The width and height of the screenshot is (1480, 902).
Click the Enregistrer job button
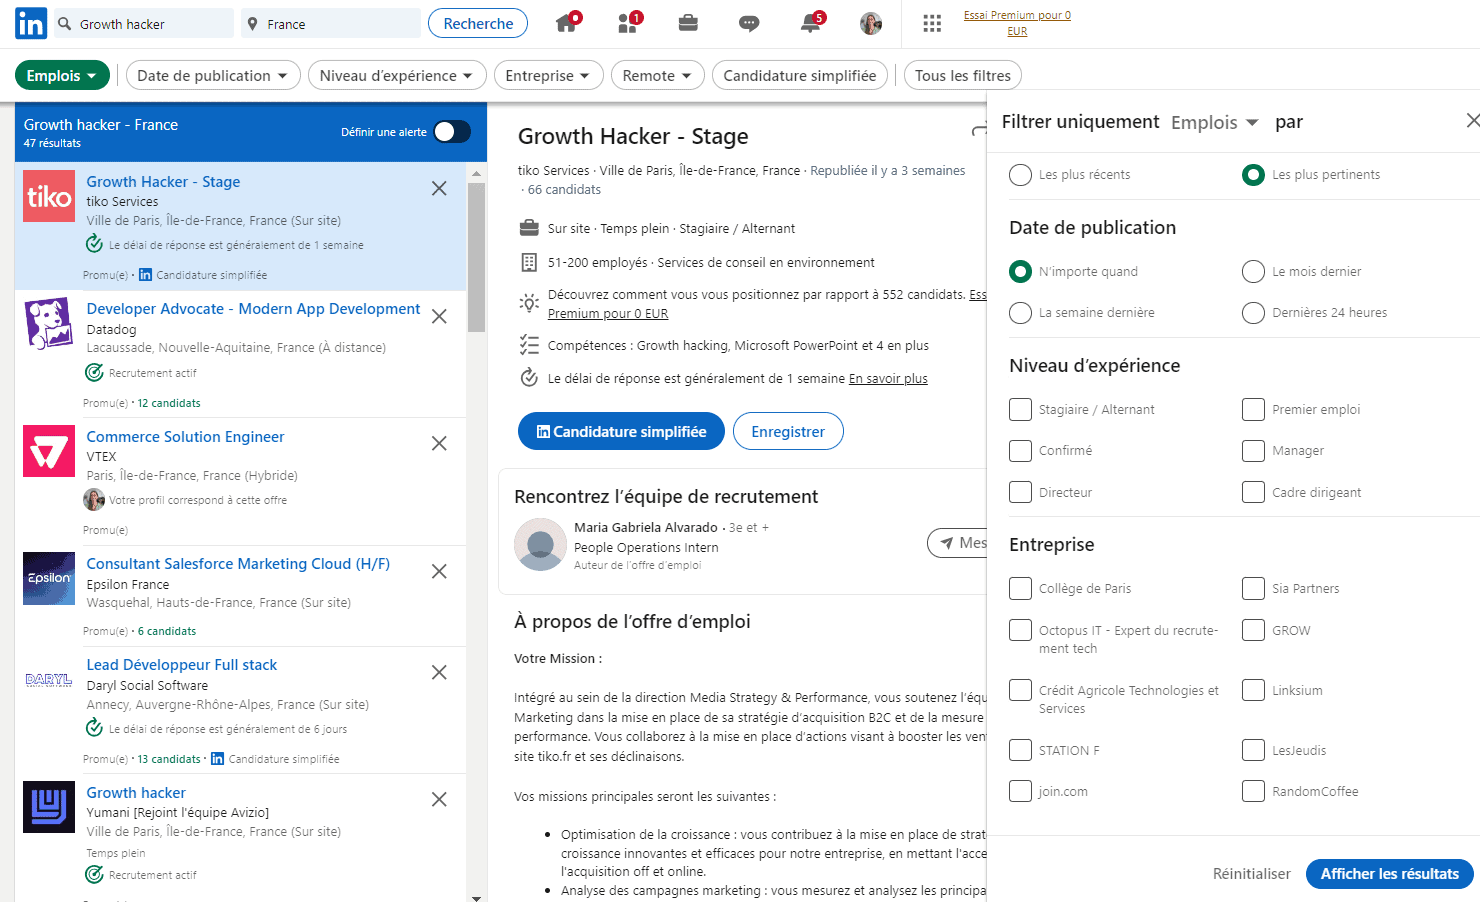(788, 431)
